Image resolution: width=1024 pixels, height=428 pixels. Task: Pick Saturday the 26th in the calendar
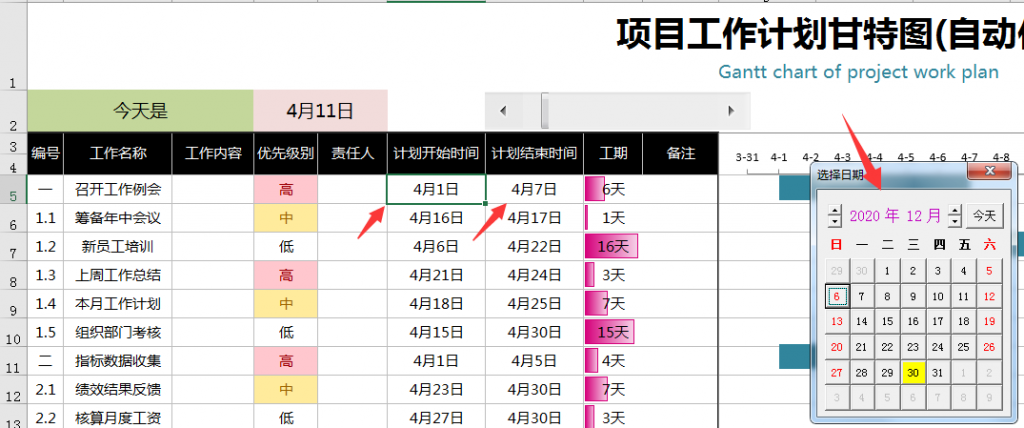[989, 347]
